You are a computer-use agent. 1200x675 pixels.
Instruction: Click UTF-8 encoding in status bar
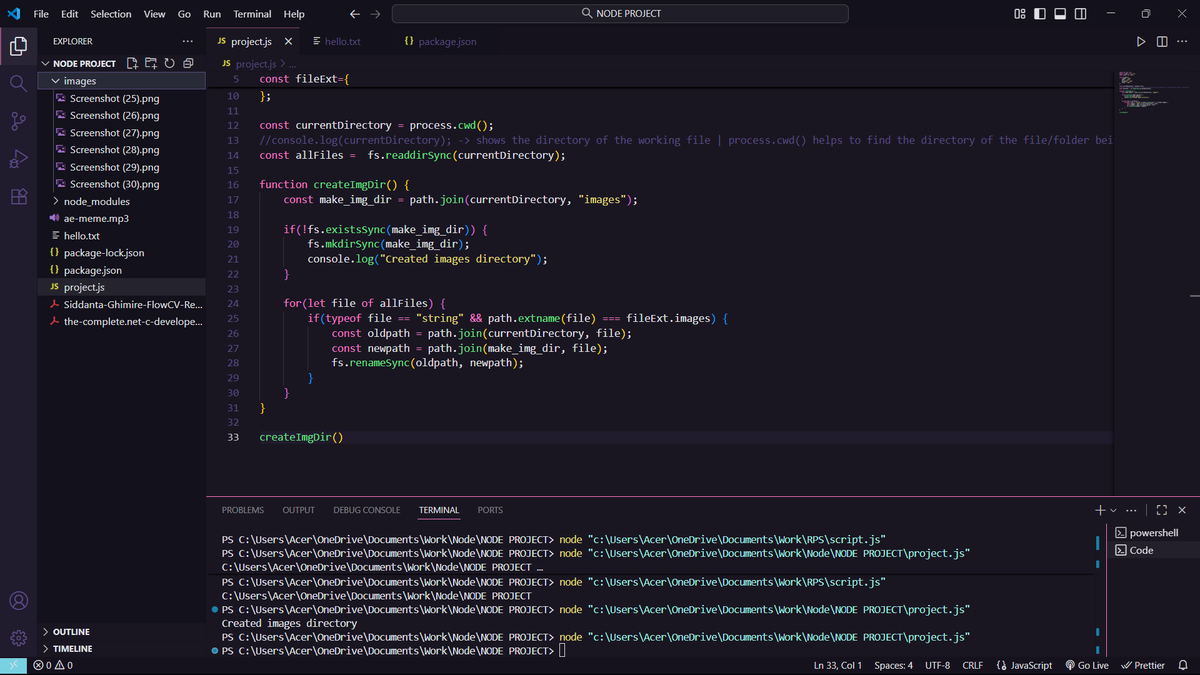click(x=938, y=665)
